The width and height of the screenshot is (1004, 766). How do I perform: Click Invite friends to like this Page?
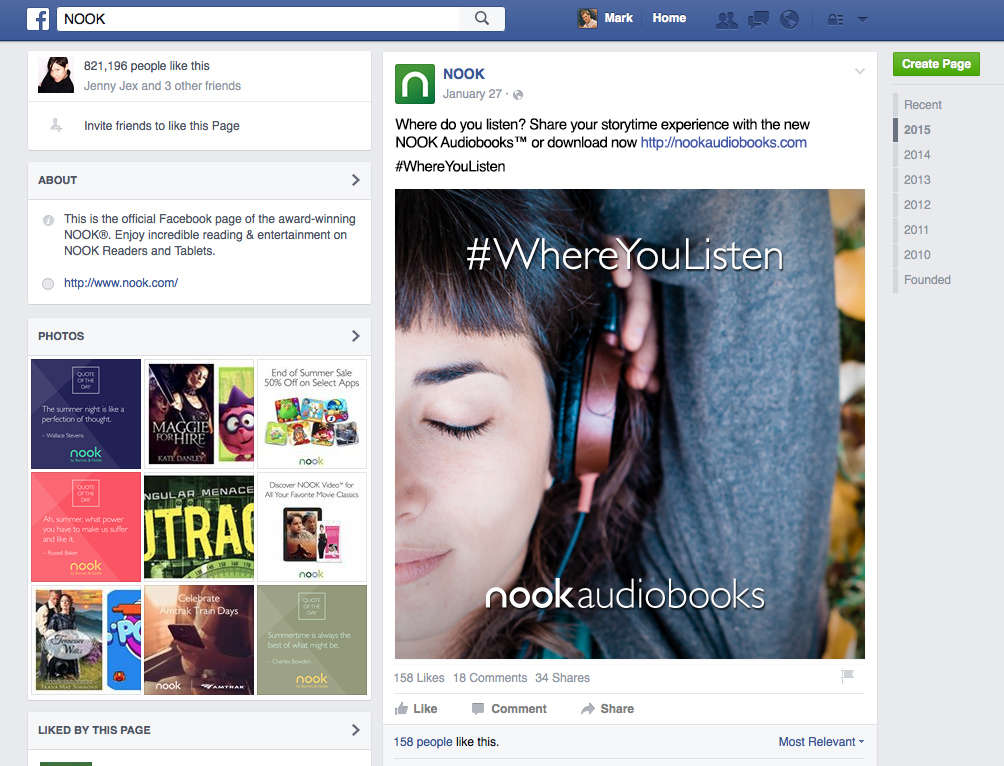(162, 126)
